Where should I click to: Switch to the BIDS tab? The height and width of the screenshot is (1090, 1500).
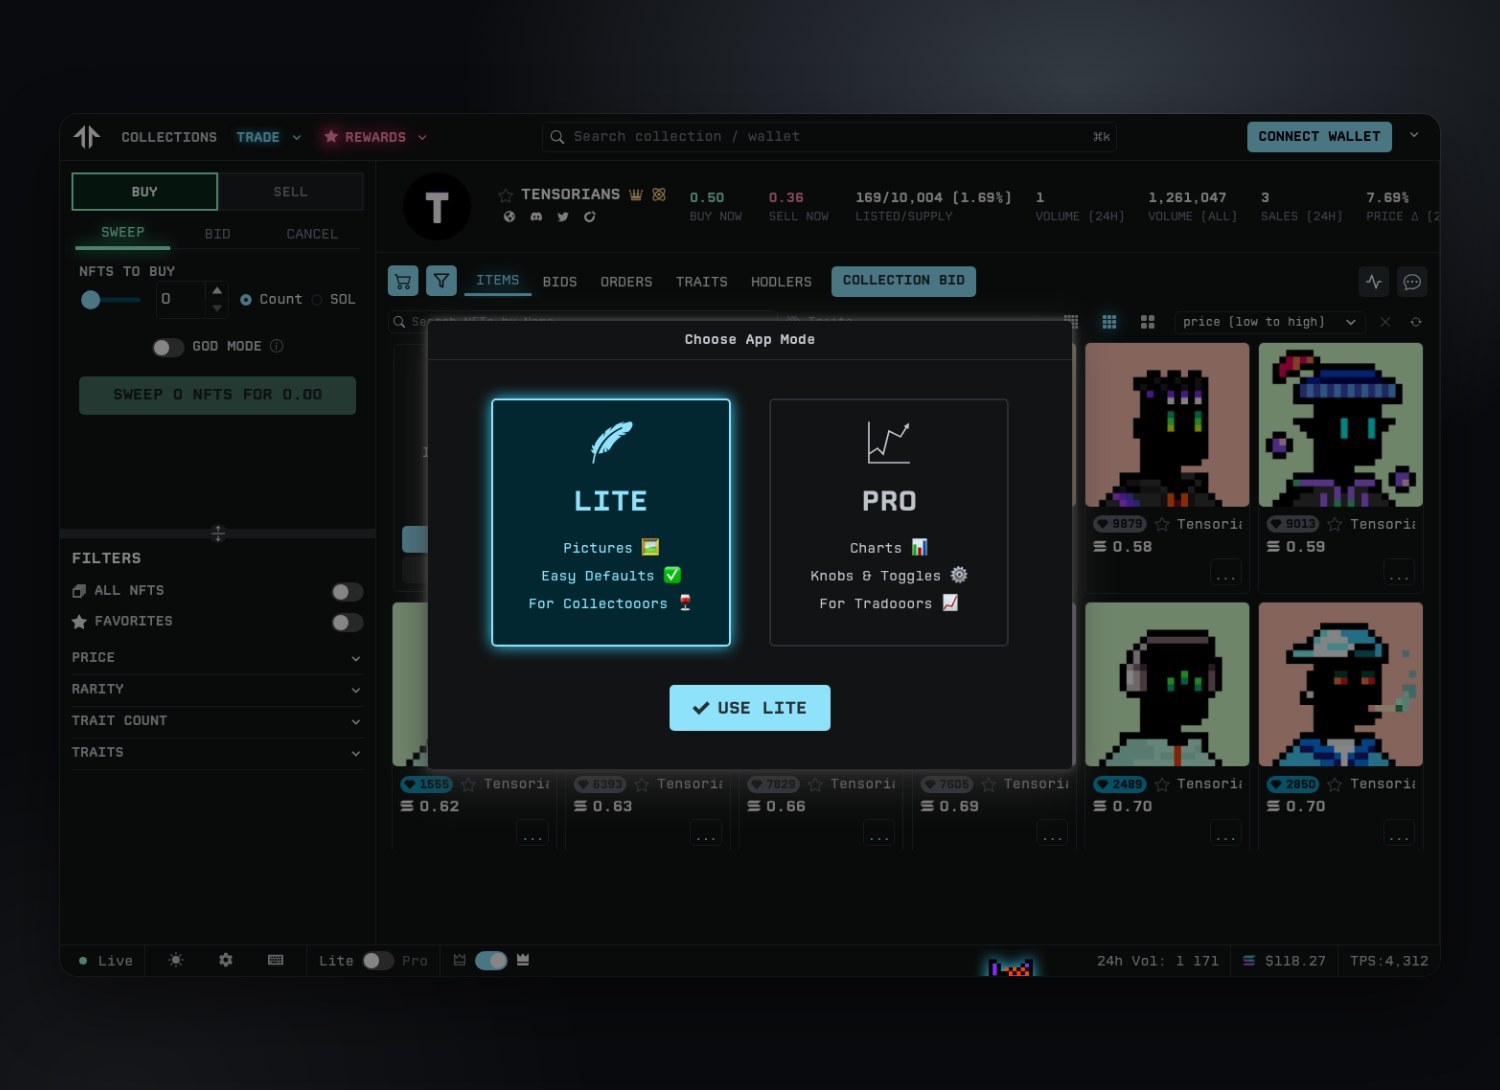[560, 282]
